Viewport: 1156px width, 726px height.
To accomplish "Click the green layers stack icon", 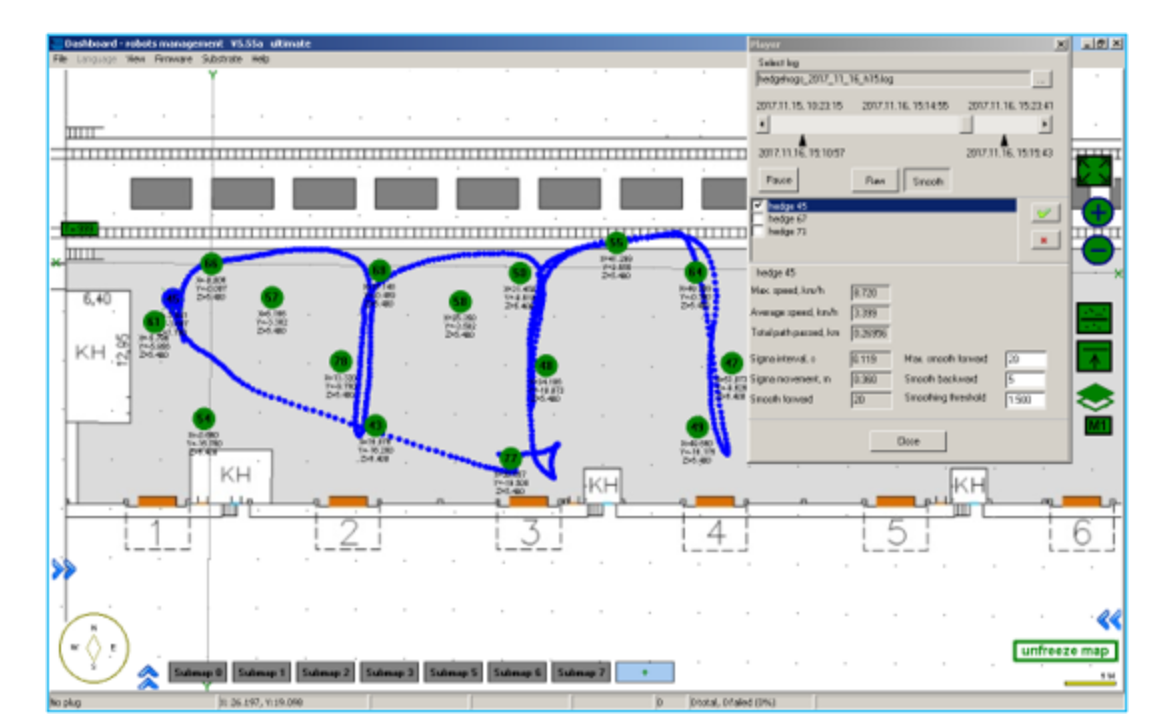I will 1095,399.
